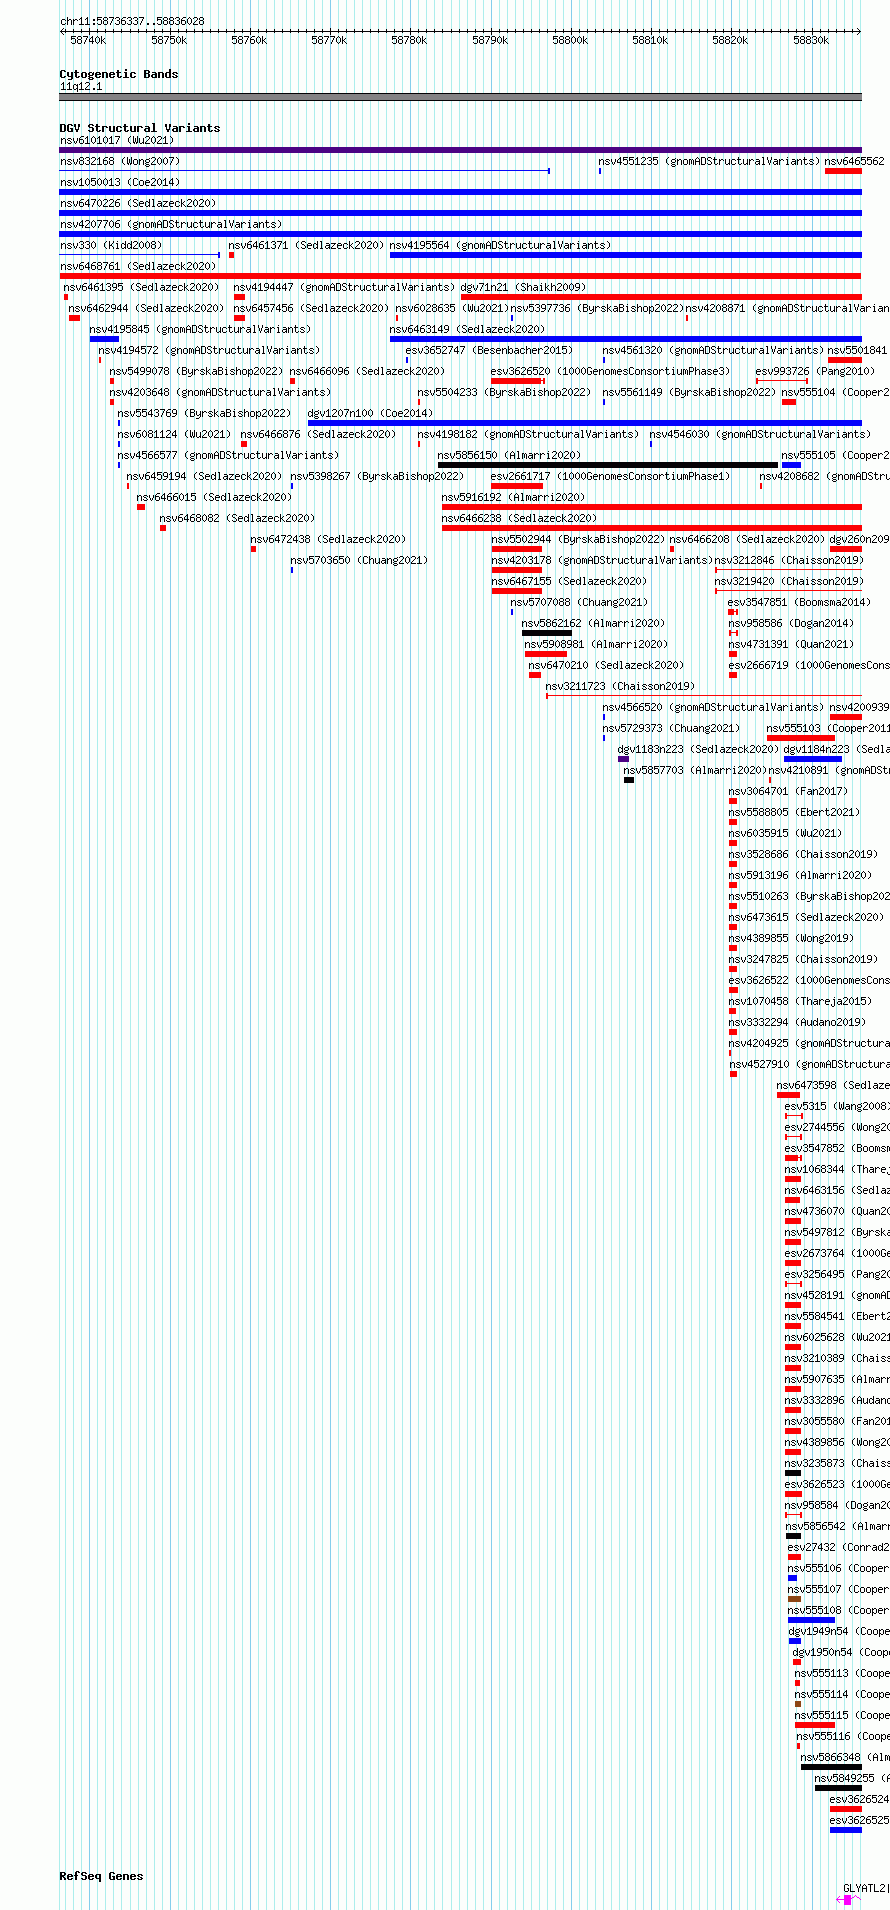The width and height of the screenshot is (890, 1910).
Task: Click the purple dgv1183n223 variant bar
Action: click(x=624, y=759)
